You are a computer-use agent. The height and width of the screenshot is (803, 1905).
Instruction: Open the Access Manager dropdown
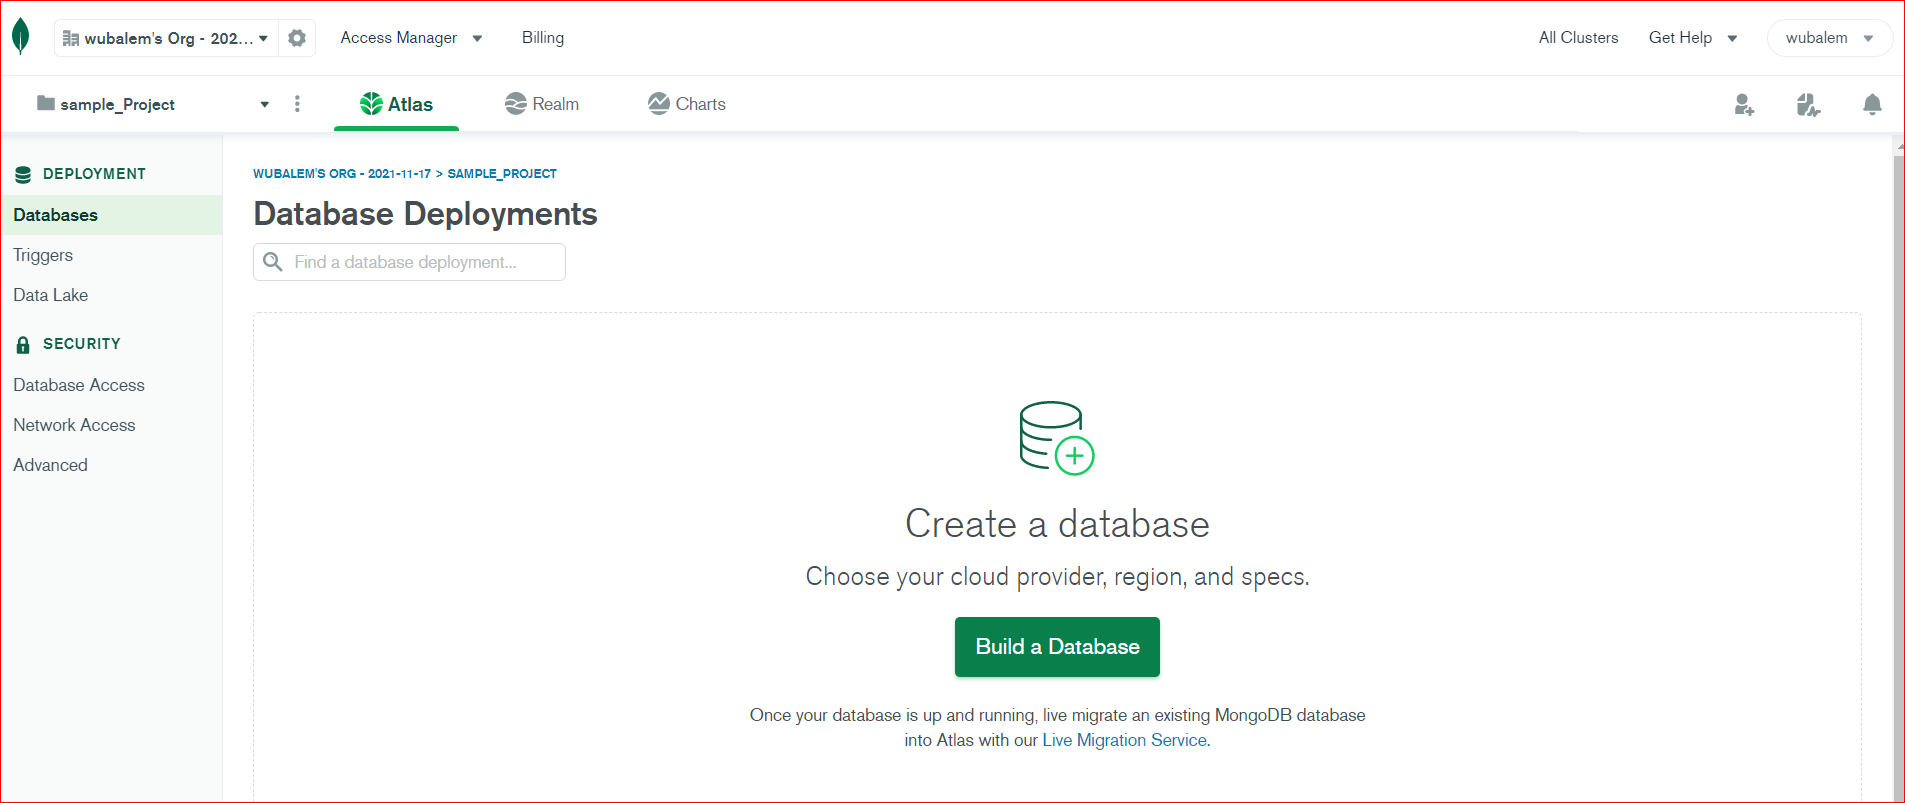pos(411,38)
